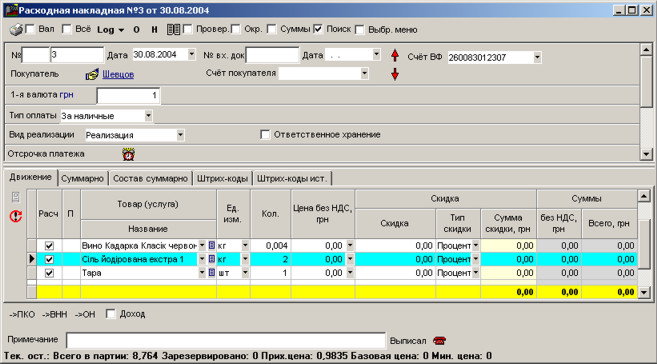Click the document number field containing 3
657x364 pixels.
77,55
